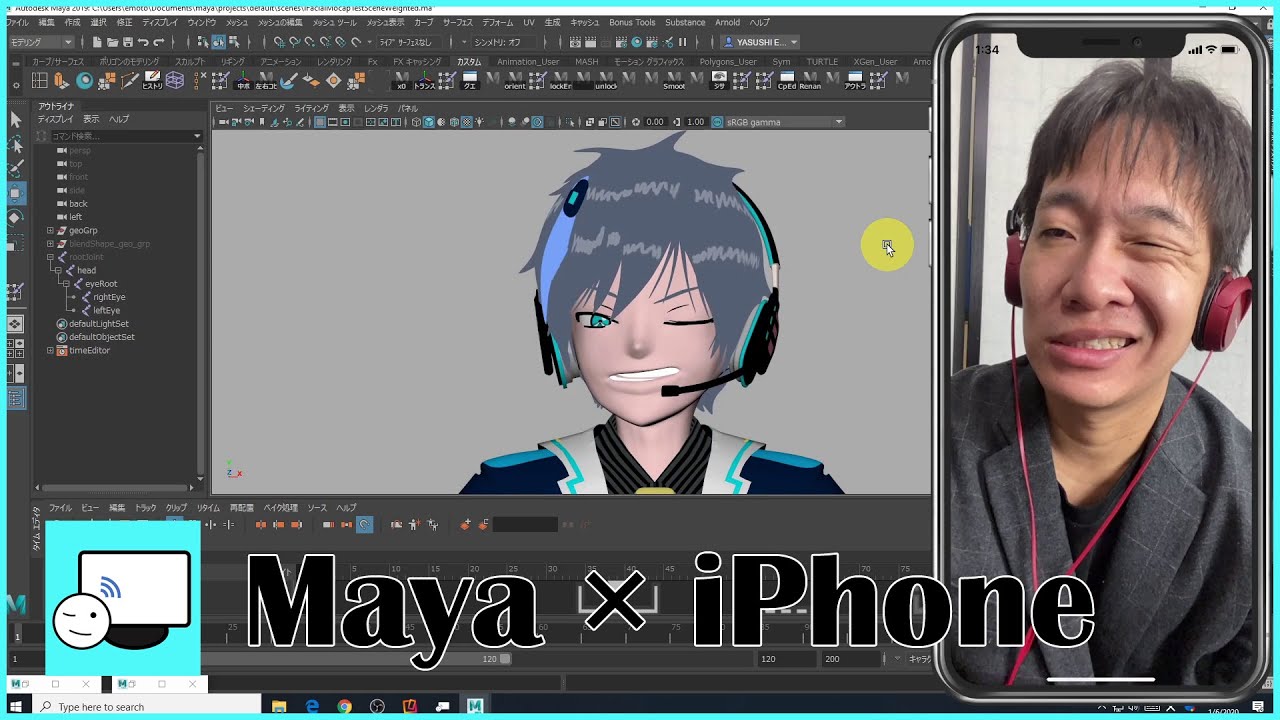Click the purple wireframe lattice shelf icon
This screenshot has width=1280, height=720.
pos(175,80)
